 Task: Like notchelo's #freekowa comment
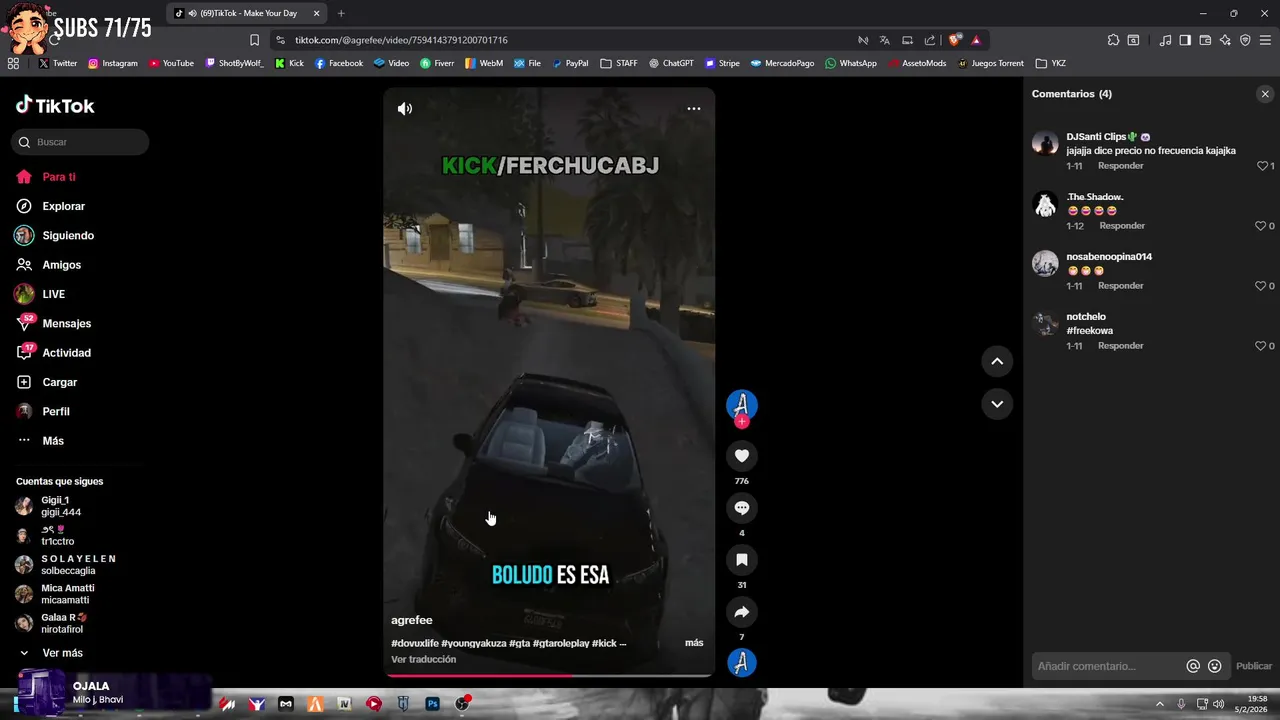tap(1260, 346)
